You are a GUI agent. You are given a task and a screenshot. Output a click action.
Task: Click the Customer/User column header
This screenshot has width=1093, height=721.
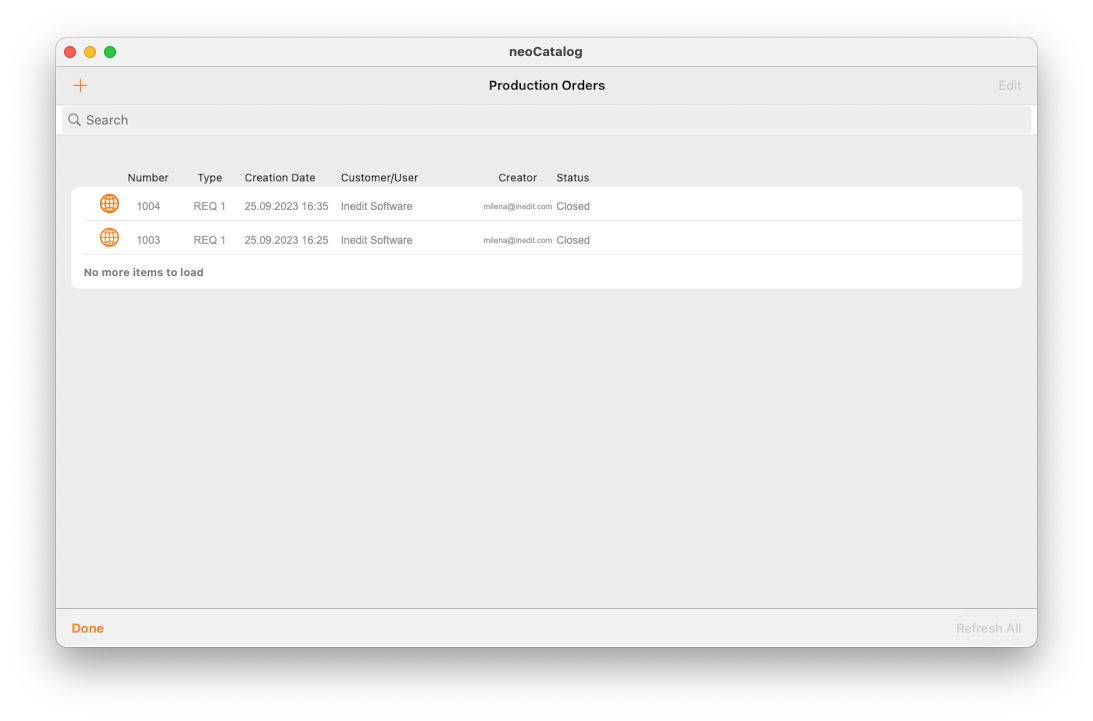(379, 178)
